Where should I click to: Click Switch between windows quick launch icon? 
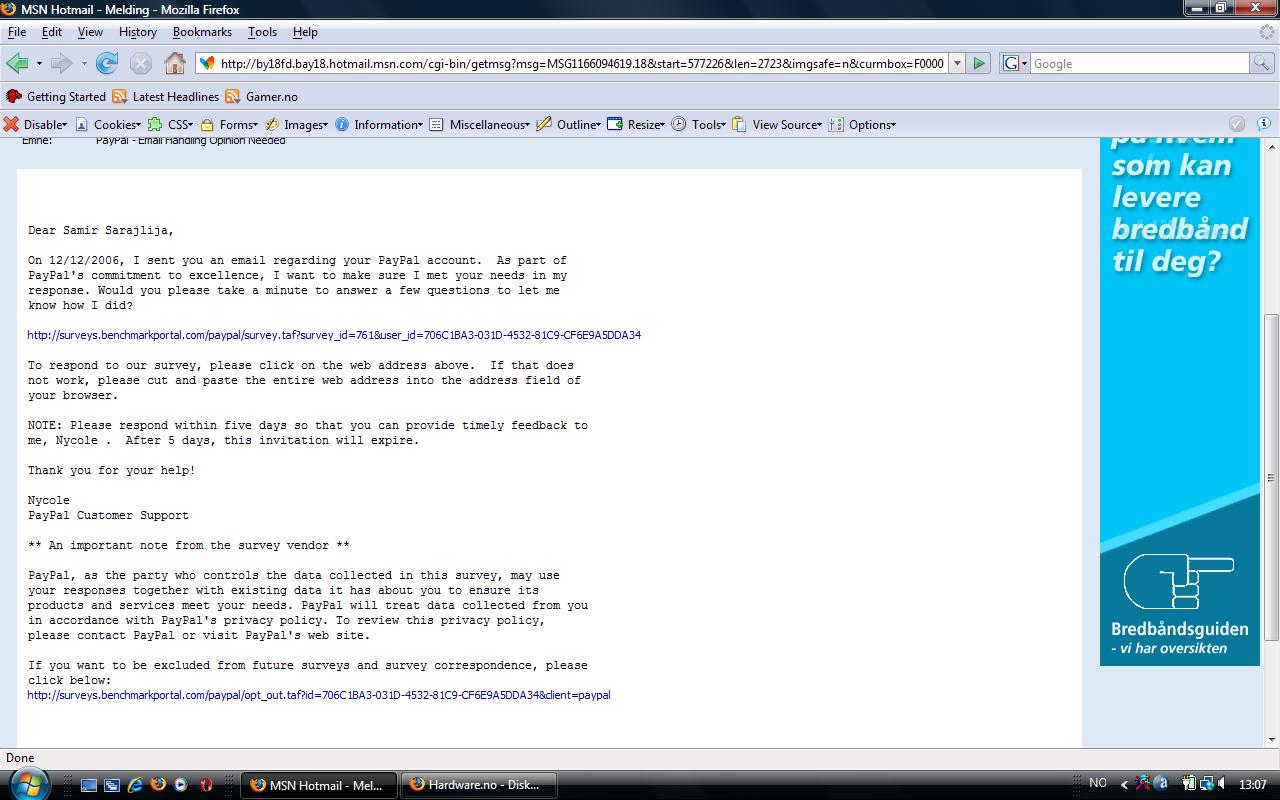(x=112, y=785)
